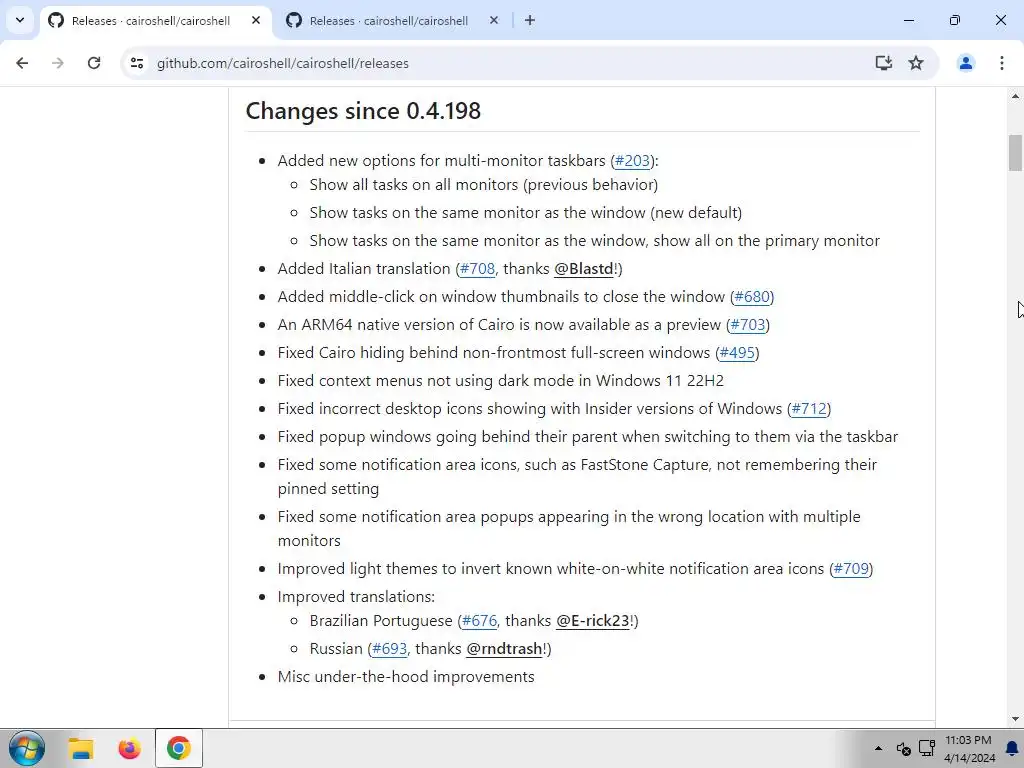This screenshot has height=768, width=1024.
Task: Open @Blastd user profile link
Action: (584, 268)
